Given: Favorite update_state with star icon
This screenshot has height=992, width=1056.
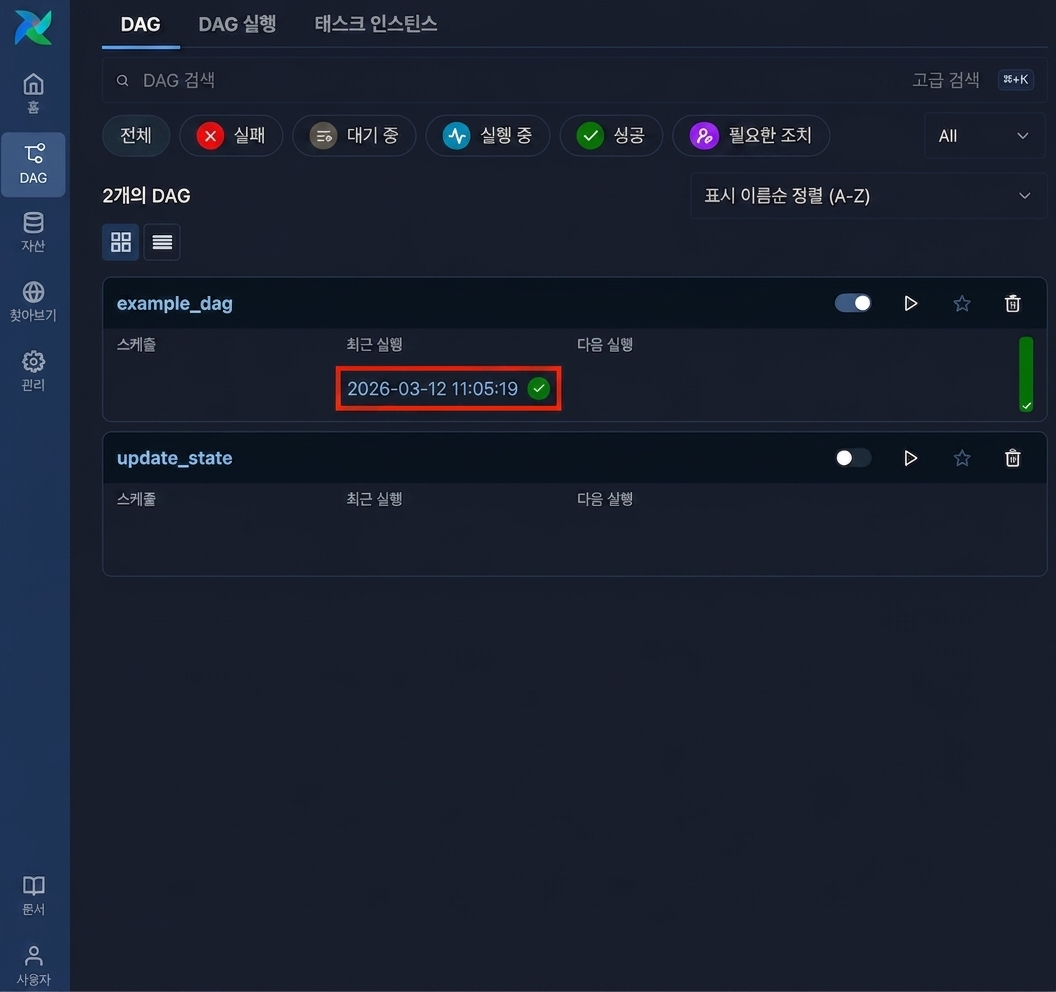Looking at the screenshot, I should coord(962,458).
